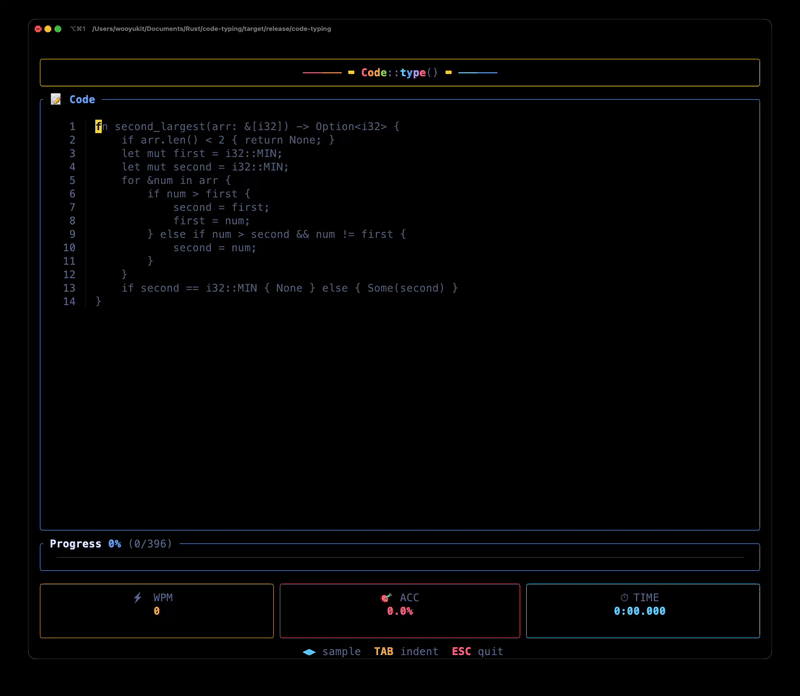Click the yellow dash right of Code::type()

[449, 73]
